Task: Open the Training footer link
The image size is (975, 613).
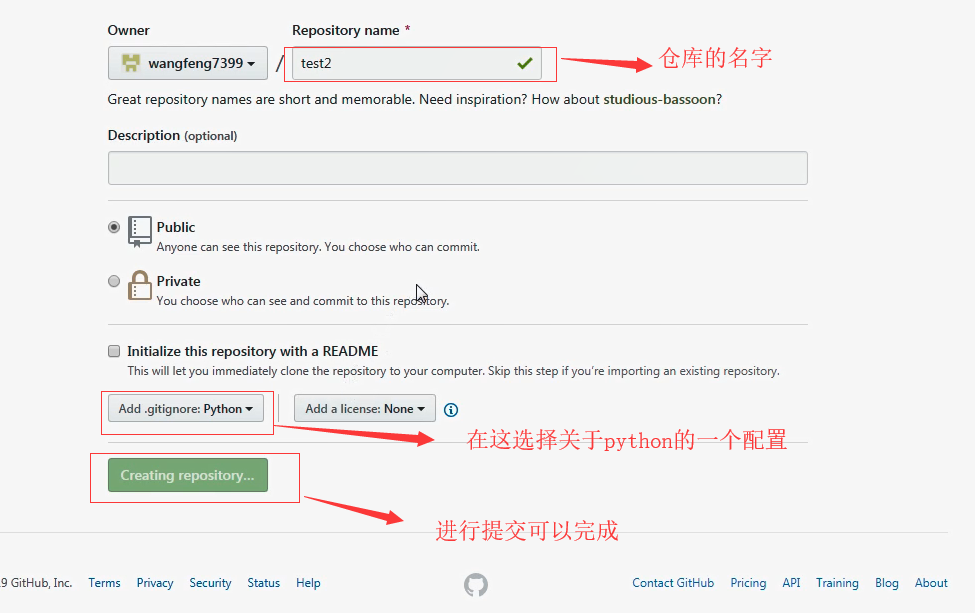Action: [x=837, y=583]
